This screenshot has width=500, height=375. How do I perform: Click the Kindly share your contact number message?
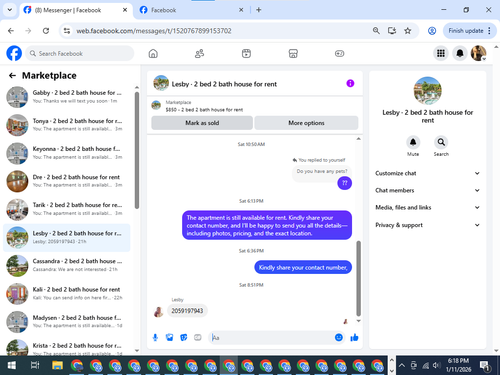click(303, 267)
